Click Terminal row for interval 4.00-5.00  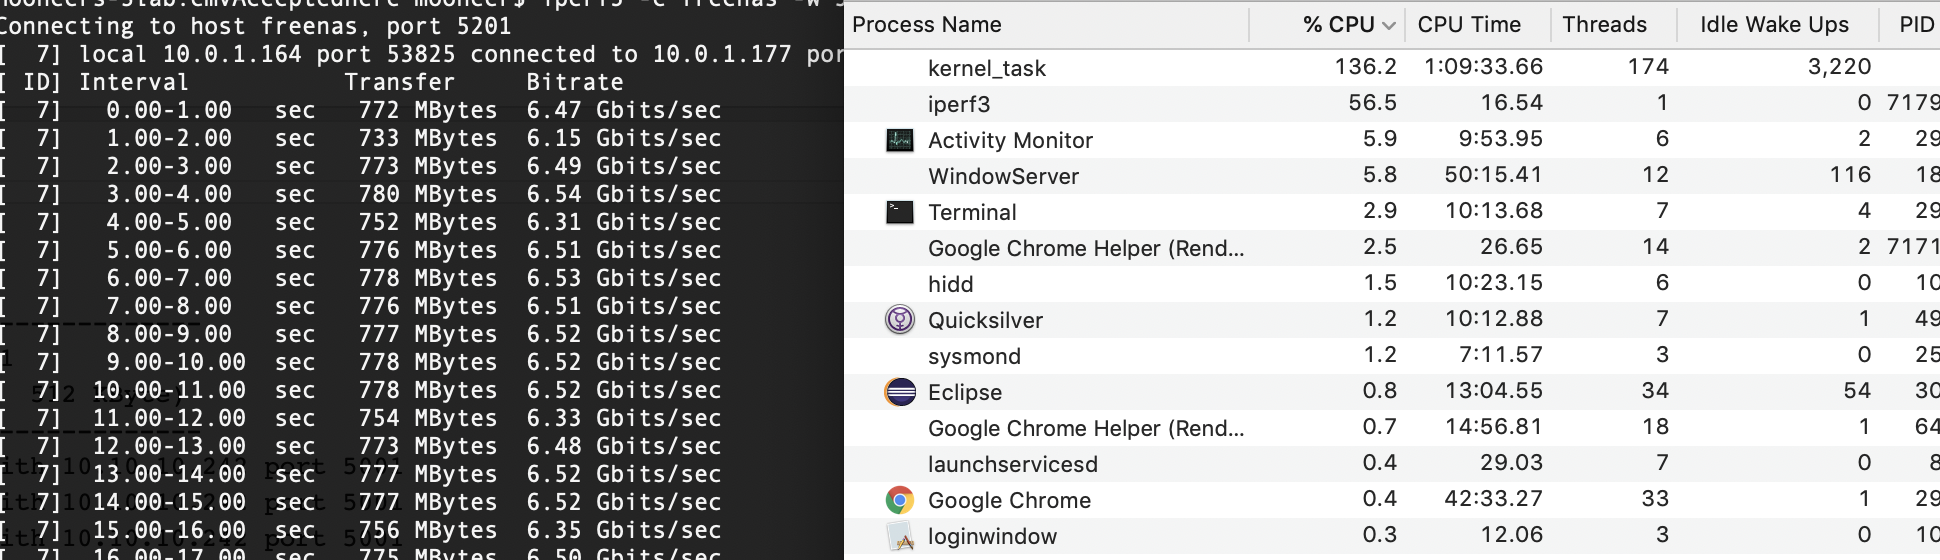point(360,222)
